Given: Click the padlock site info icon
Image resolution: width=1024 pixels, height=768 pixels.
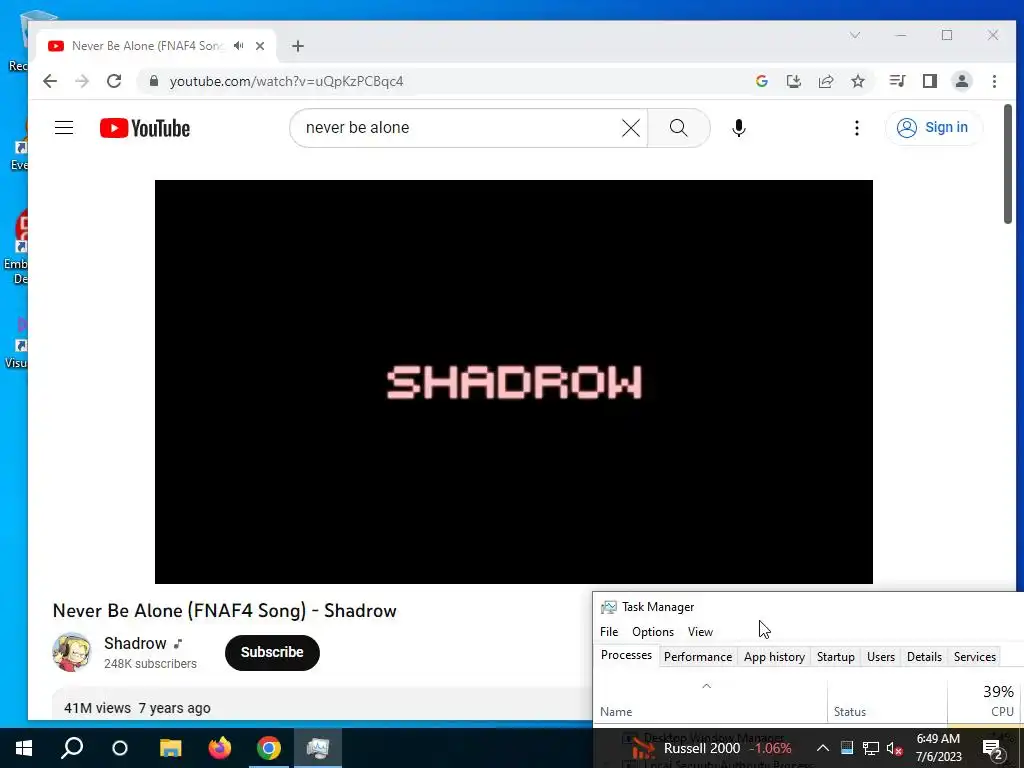Looking at the screenshot, I should (x=153, y=81).
